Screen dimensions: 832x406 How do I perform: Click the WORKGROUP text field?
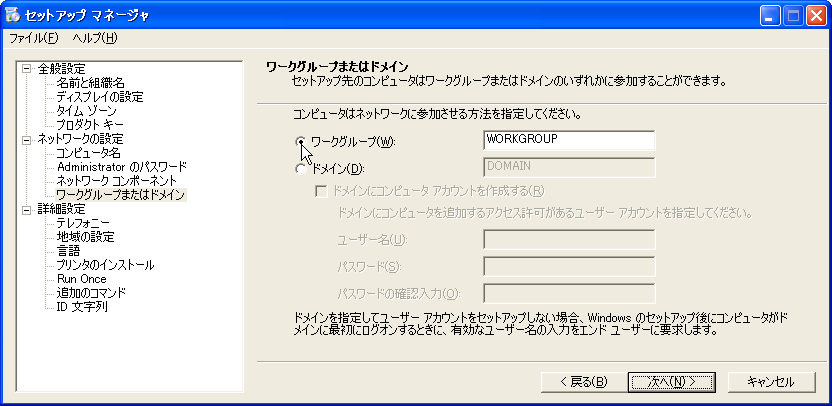(569, 140)
